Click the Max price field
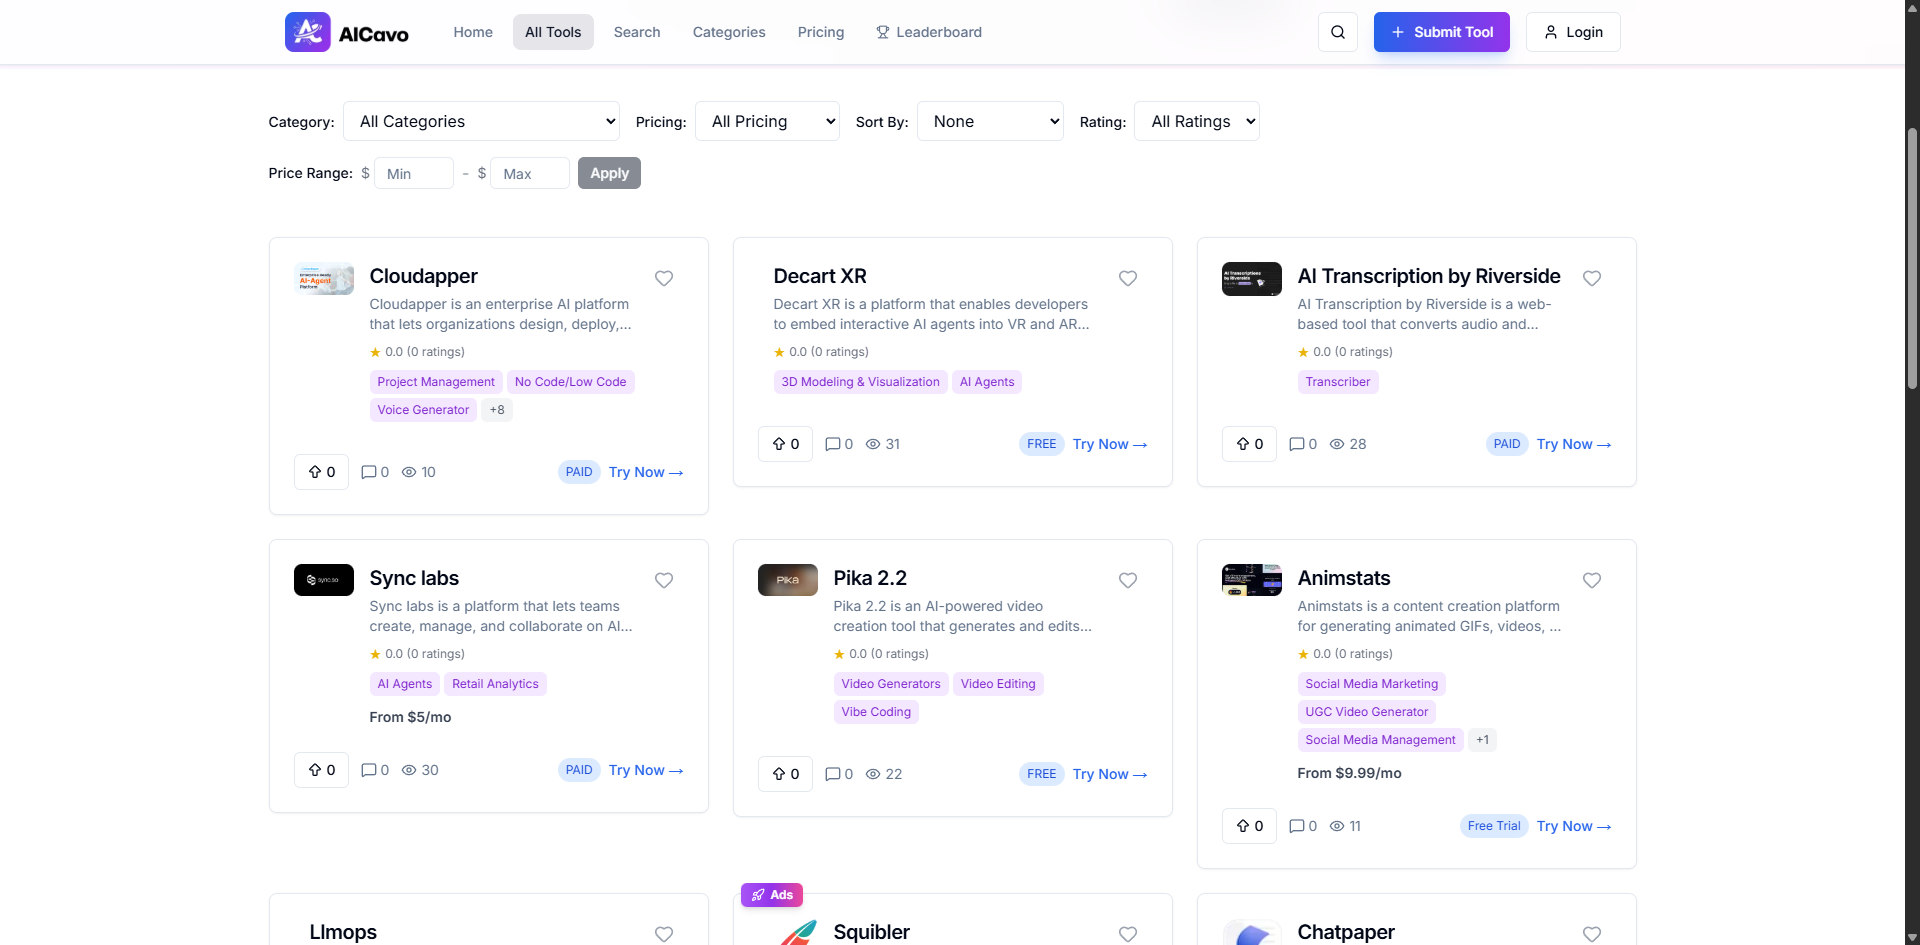This screenshot has width=1920, height=945. (x=530, y=173)
